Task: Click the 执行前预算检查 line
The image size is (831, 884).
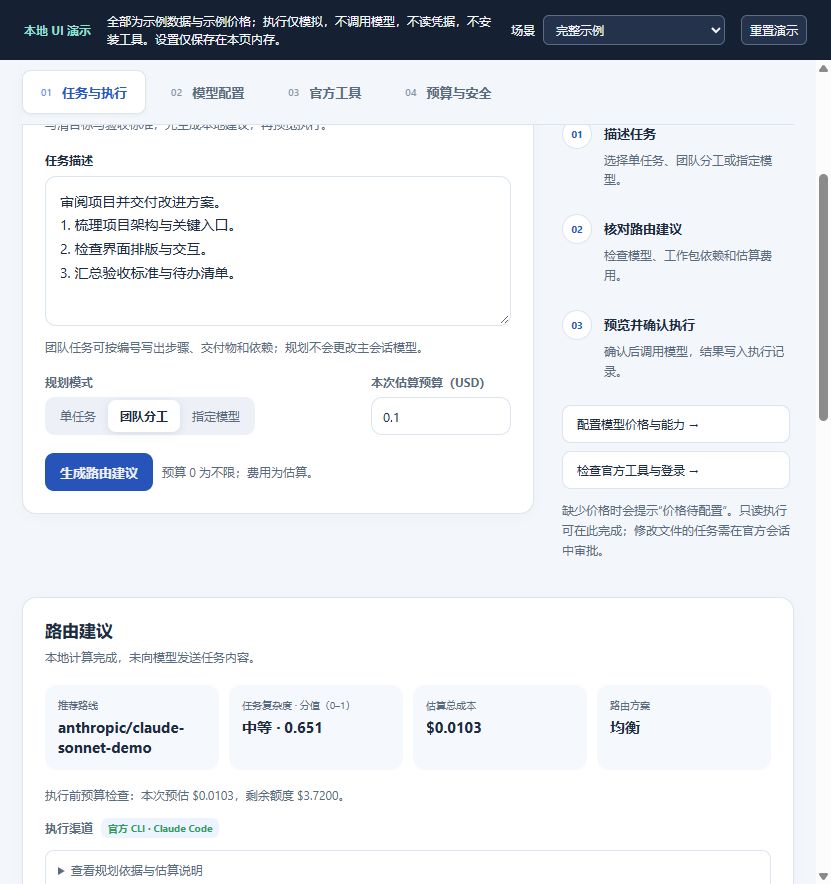Action: [x=195, y=795]
